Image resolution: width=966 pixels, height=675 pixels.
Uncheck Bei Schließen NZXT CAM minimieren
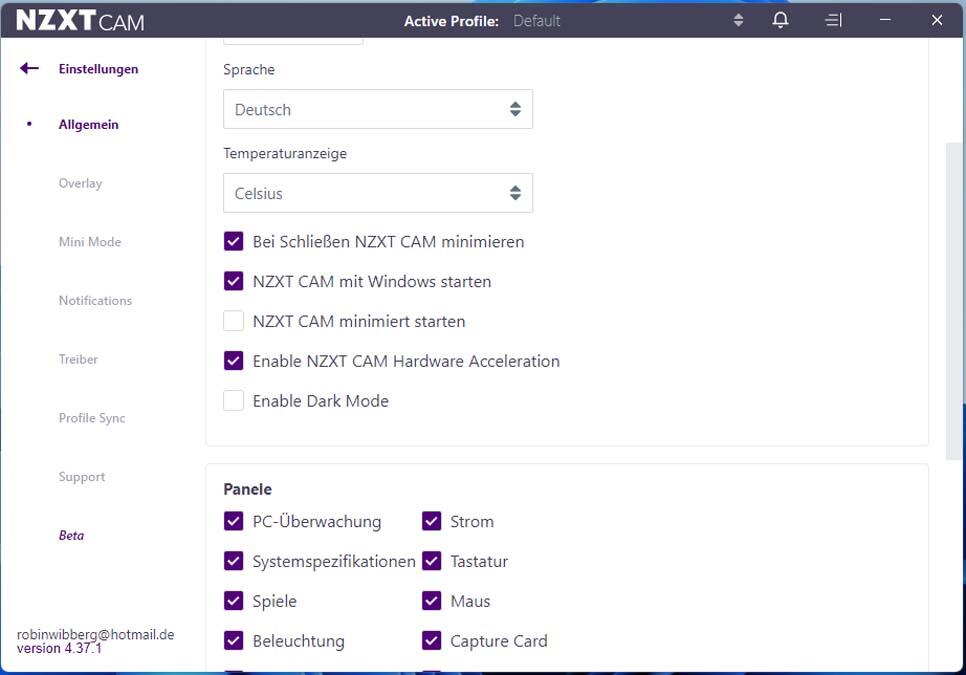(233, 241)
